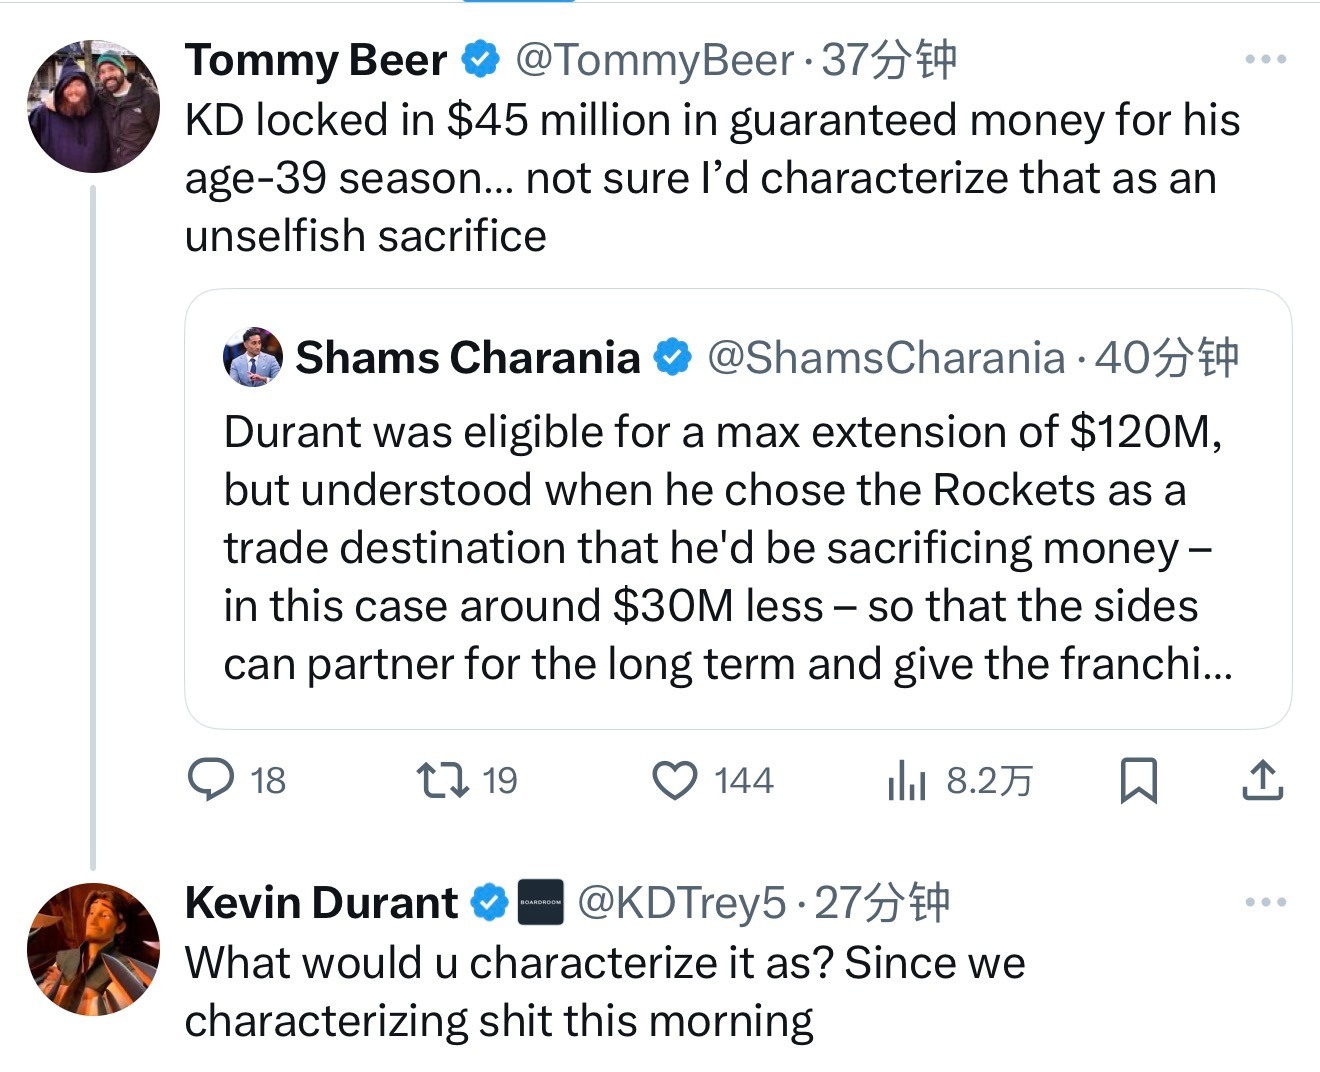
Task: Like Tommy Beer's tweet
Action: (x=675, y=781)
